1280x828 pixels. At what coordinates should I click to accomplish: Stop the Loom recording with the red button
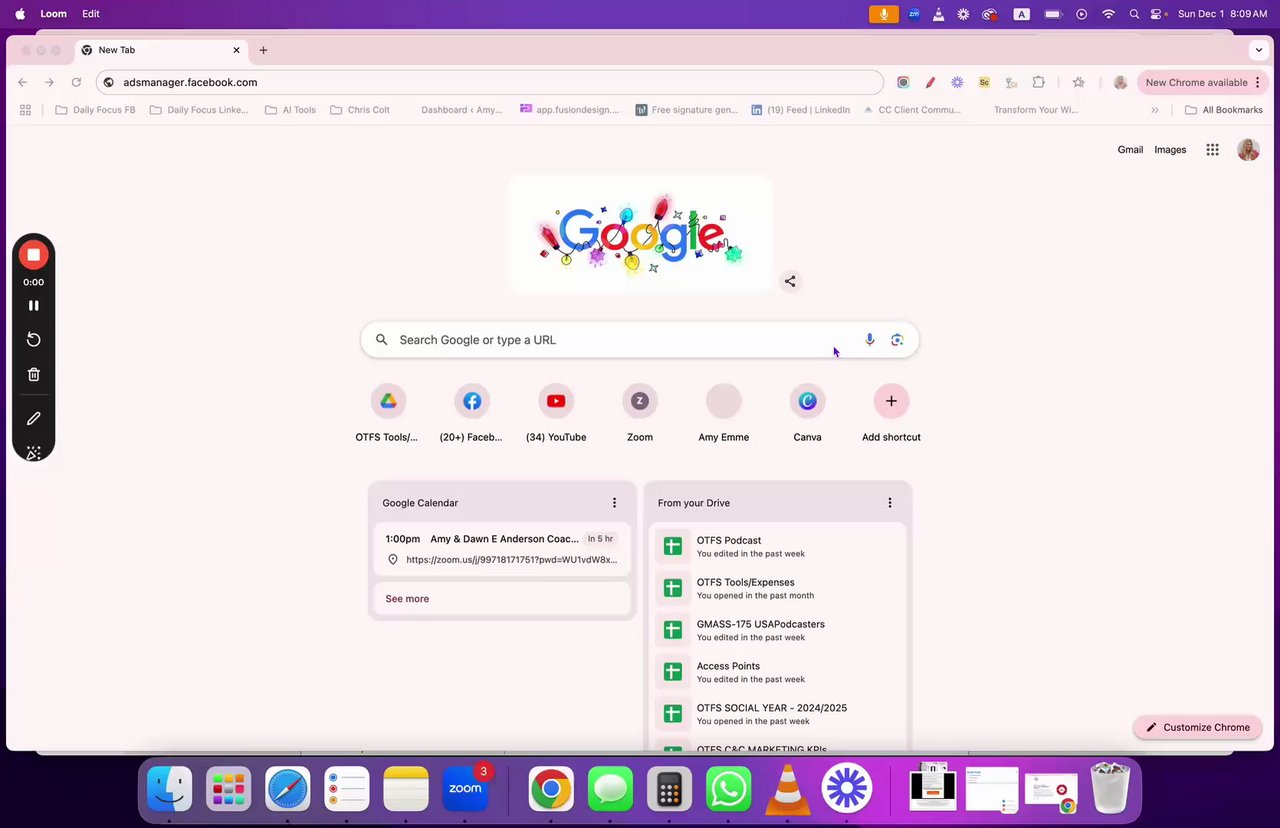pos(33,255)
